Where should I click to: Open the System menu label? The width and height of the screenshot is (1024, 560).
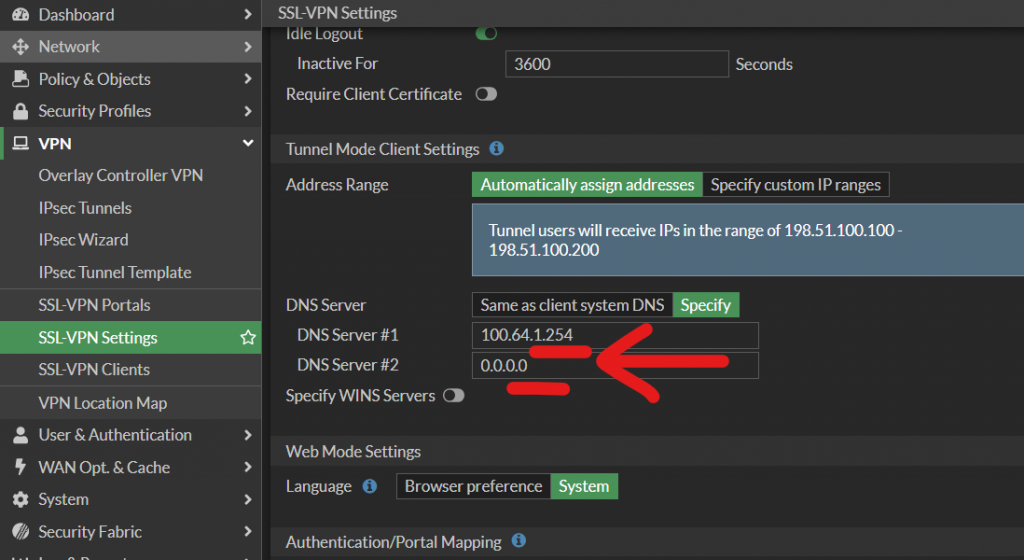[63, 499]
